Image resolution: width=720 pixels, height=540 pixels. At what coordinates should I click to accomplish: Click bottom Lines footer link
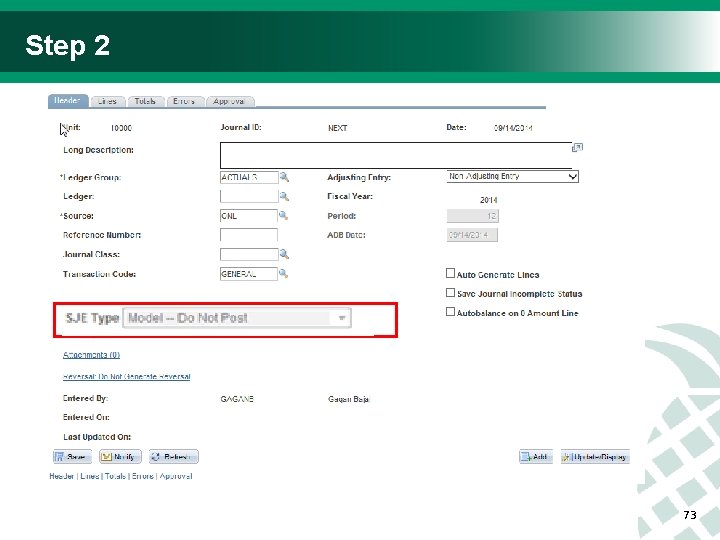[90, 476]
